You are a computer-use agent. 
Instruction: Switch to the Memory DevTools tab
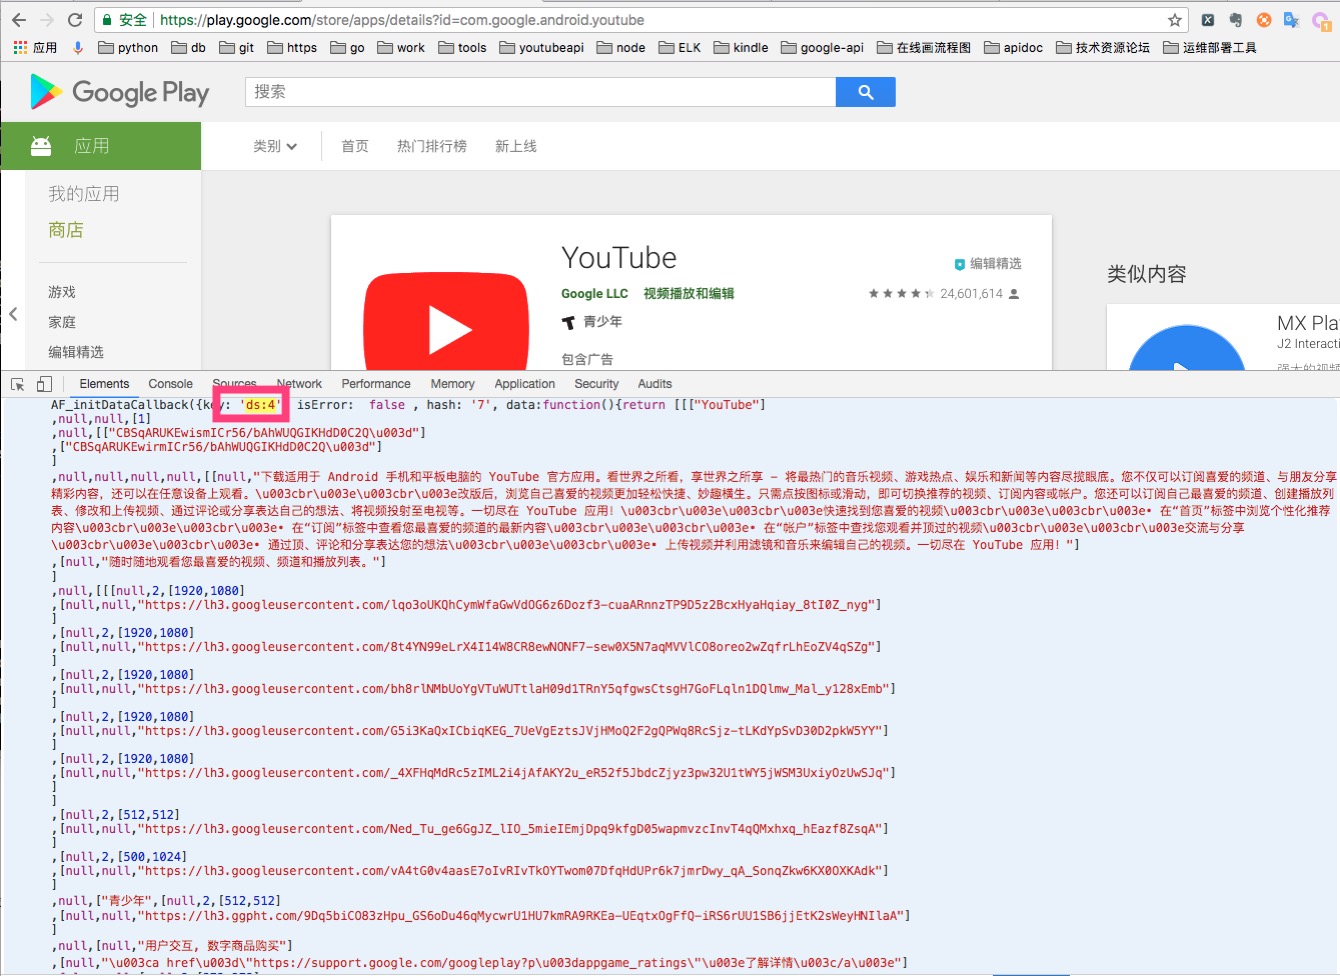[452, 384]
